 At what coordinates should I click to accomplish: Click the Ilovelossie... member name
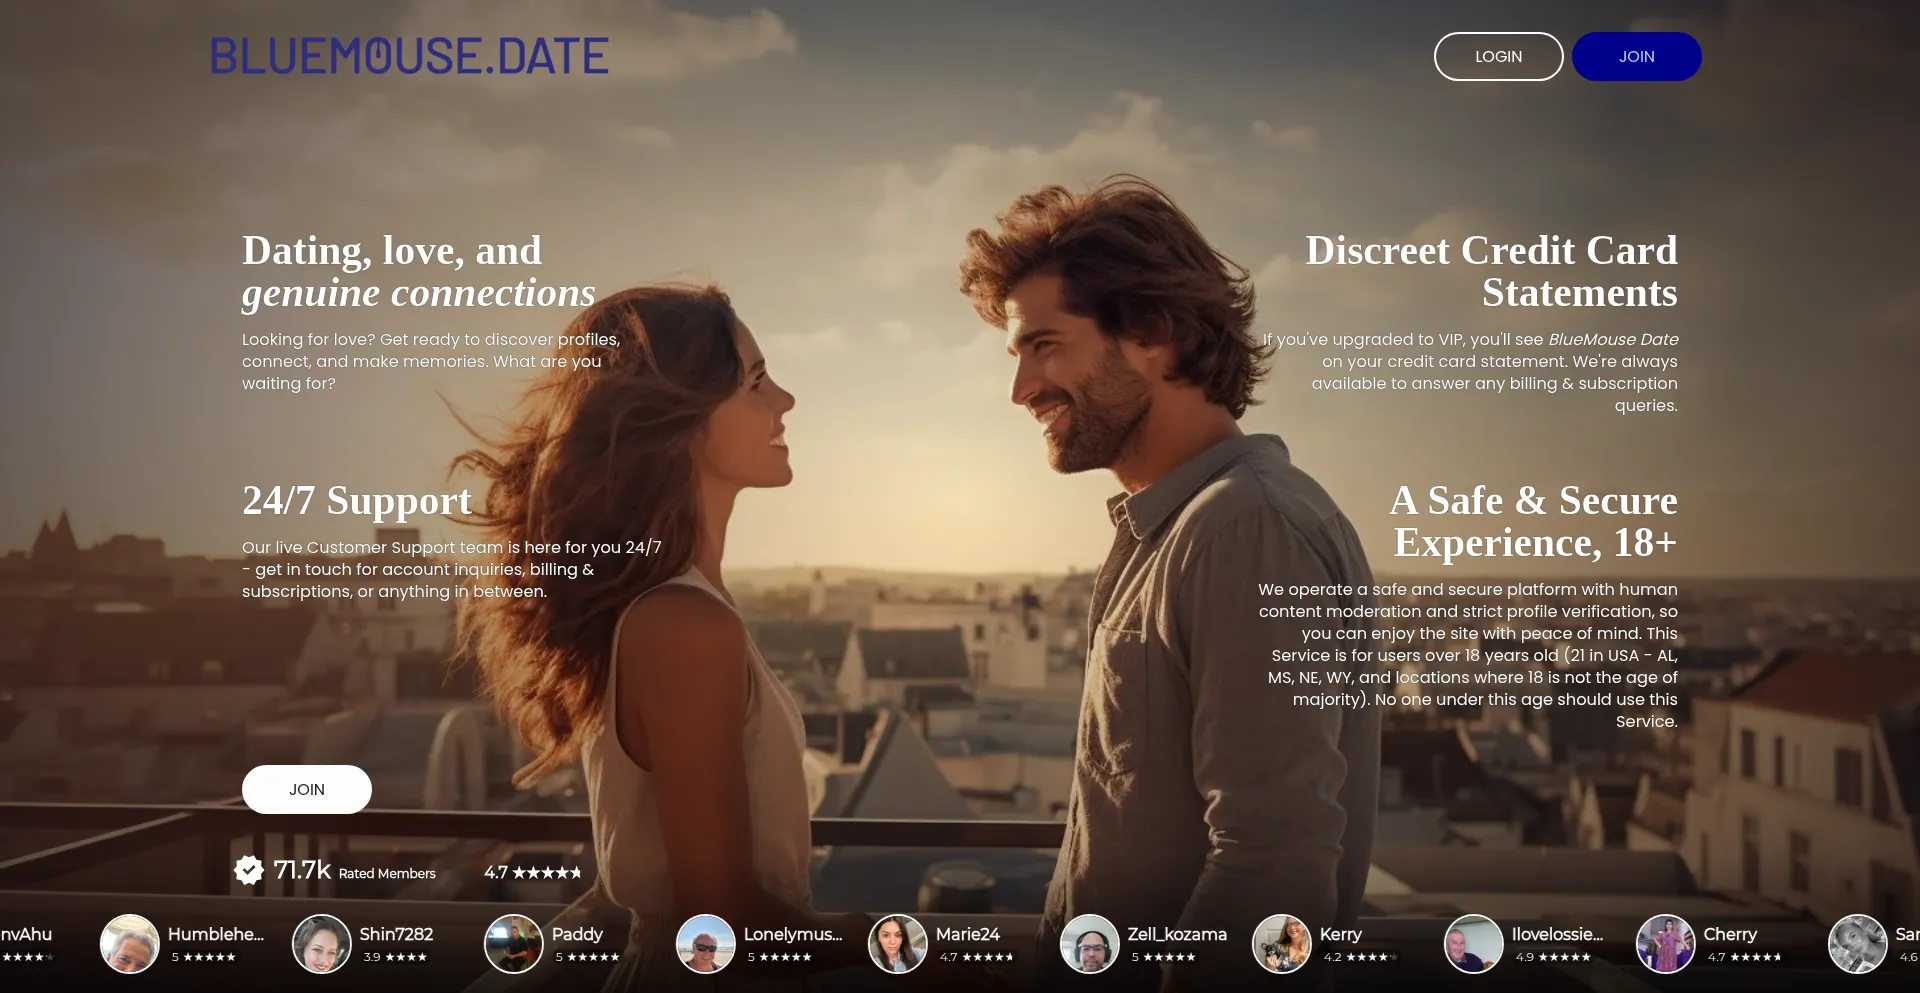coord(1557,934)
